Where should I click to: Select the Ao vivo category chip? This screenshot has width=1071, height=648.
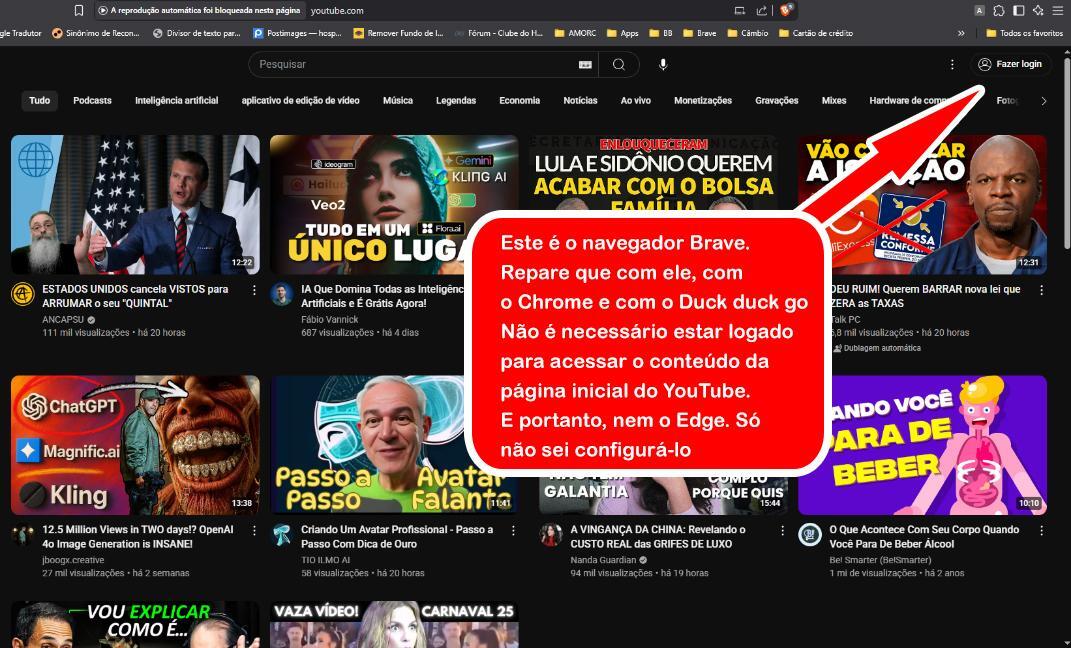(x=636, y=100)
